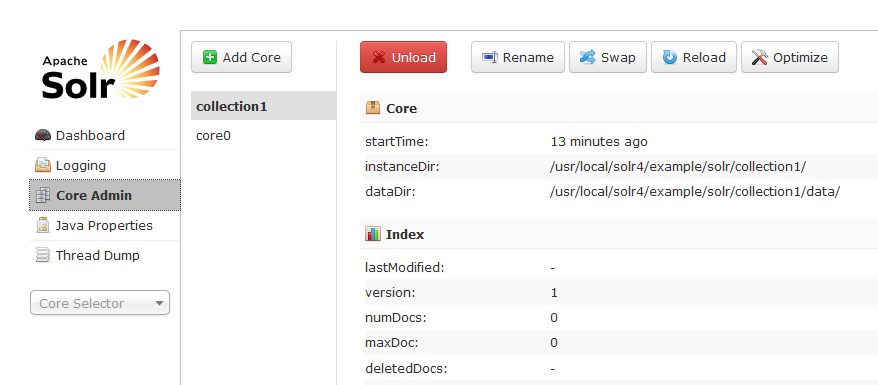878x385 pixels.
Task: Click the numDocs label
Action: (x=396, y=318)
